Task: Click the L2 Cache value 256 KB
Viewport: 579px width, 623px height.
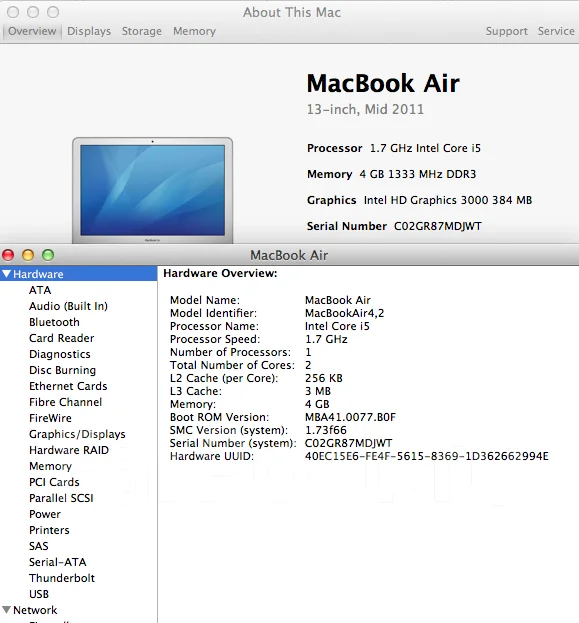Action: pyautogui.click(x=323, y=378)
